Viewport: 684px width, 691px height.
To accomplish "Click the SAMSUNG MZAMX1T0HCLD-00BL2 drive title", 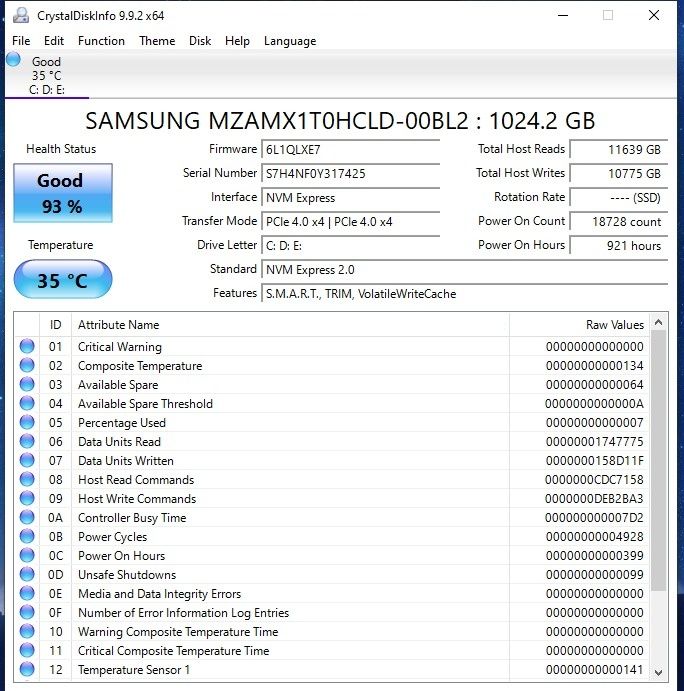I will (x=340, y=121).
